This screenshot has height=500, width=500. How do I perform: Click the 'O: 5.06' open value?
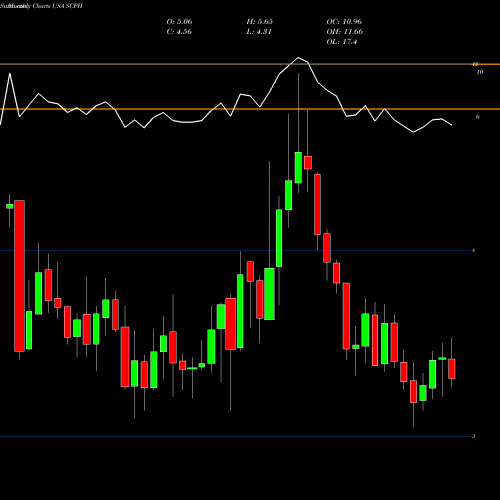point(179,22)
